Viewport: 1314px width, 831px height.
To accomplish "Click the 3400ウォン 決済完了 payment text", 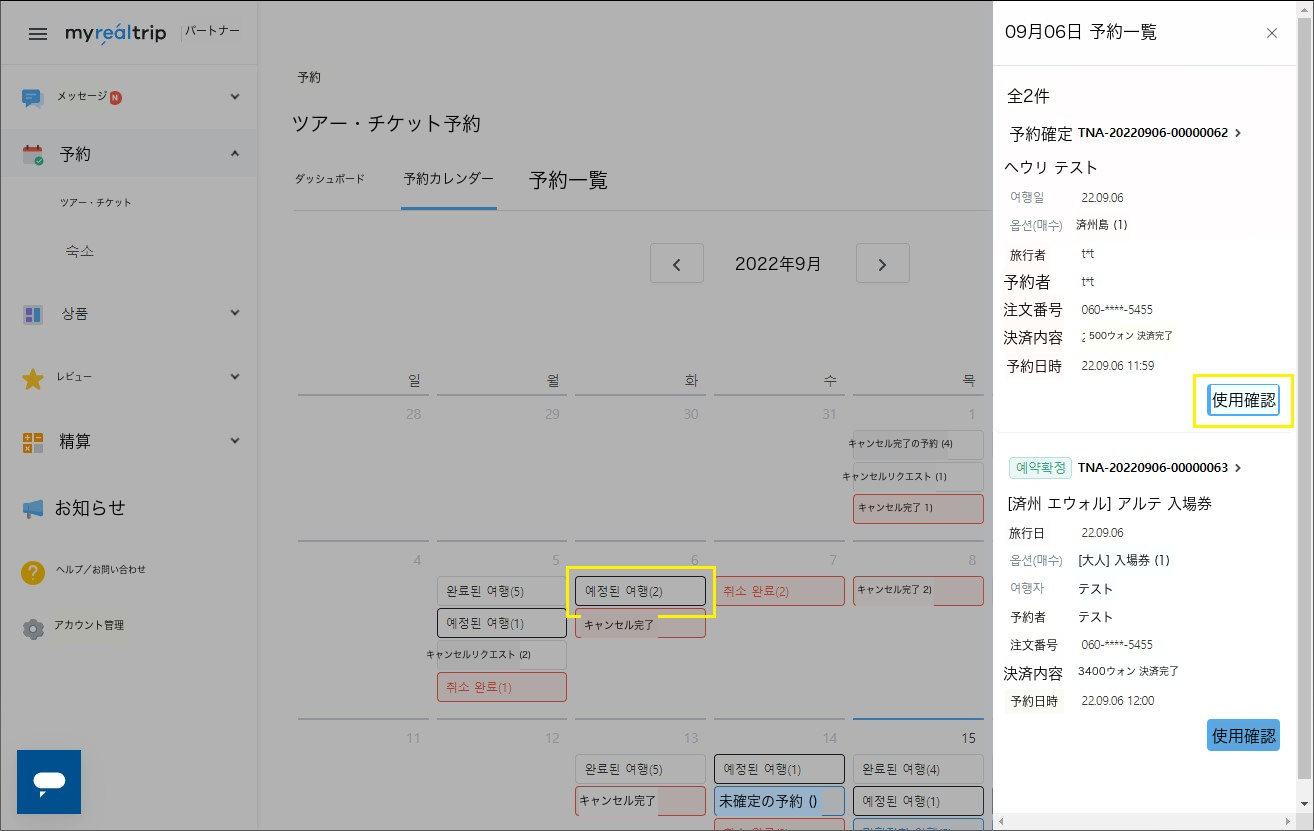I will pos(1128,671).
